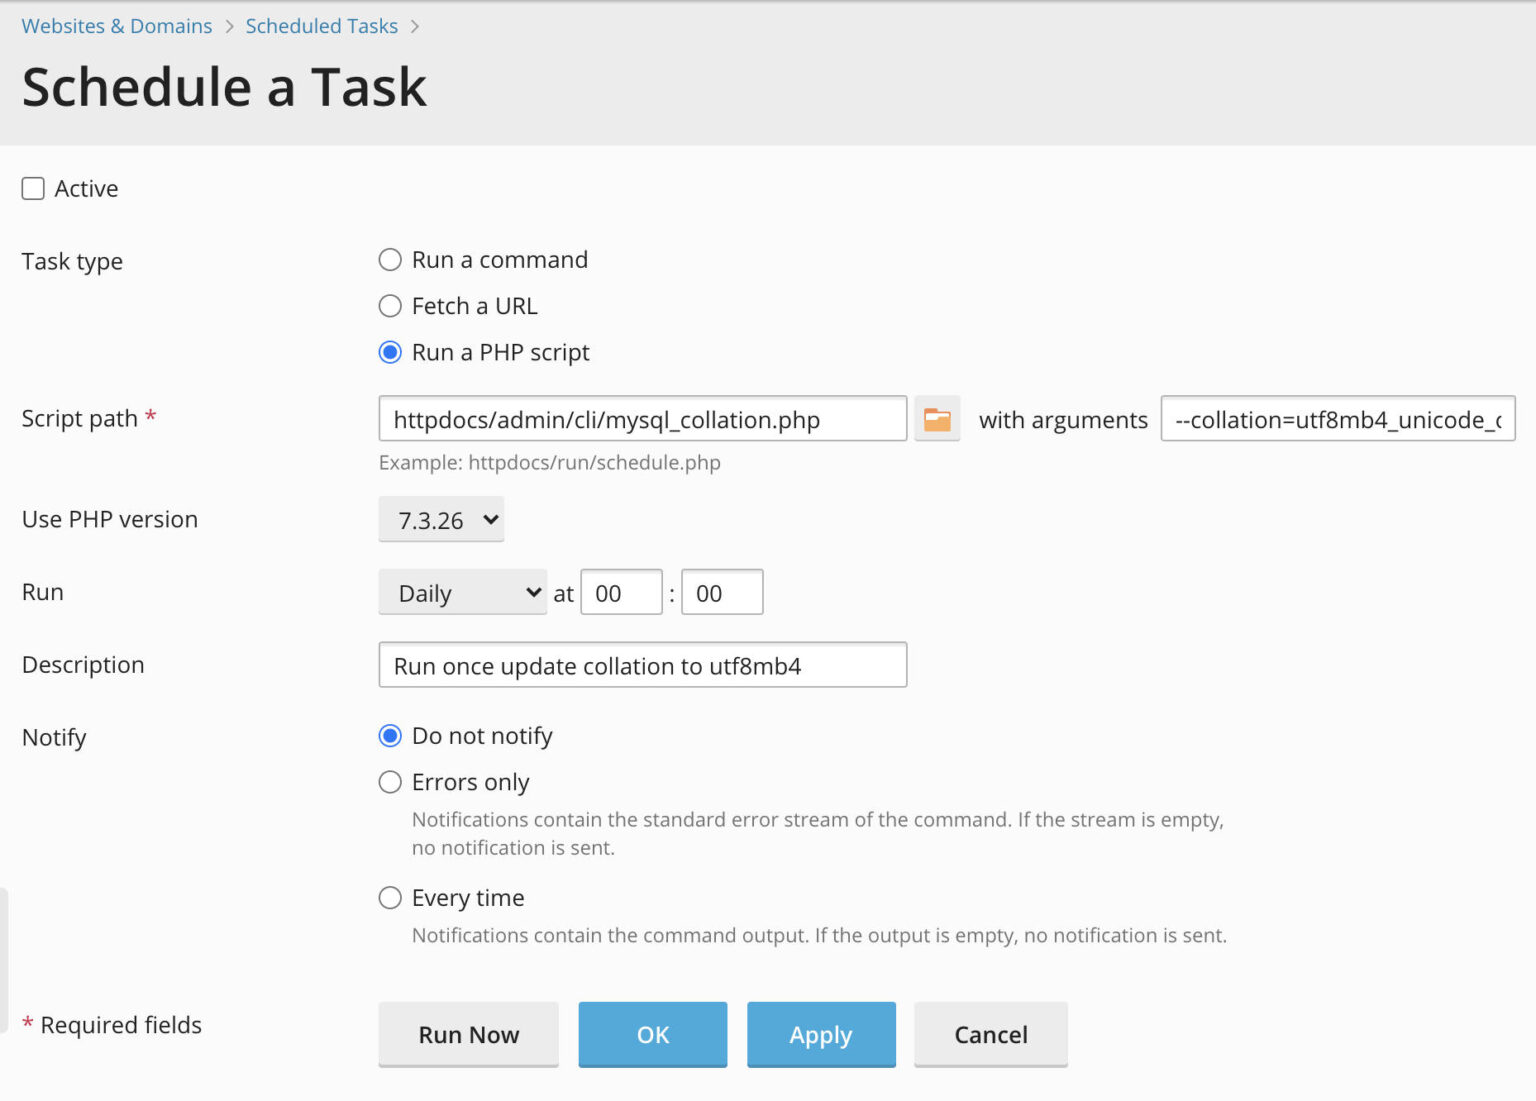Navigate to Websites & Domains breadcrumb

click(117, 26)
